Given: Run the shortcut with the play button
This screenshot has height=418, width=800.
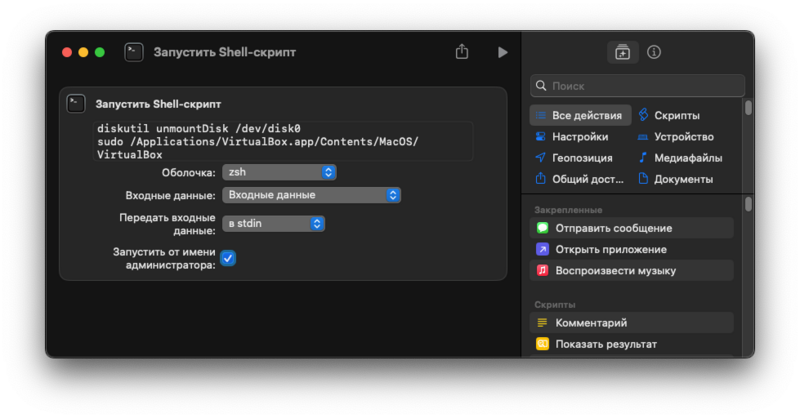Looking at the screenshot, I should (x=503, y=52).
